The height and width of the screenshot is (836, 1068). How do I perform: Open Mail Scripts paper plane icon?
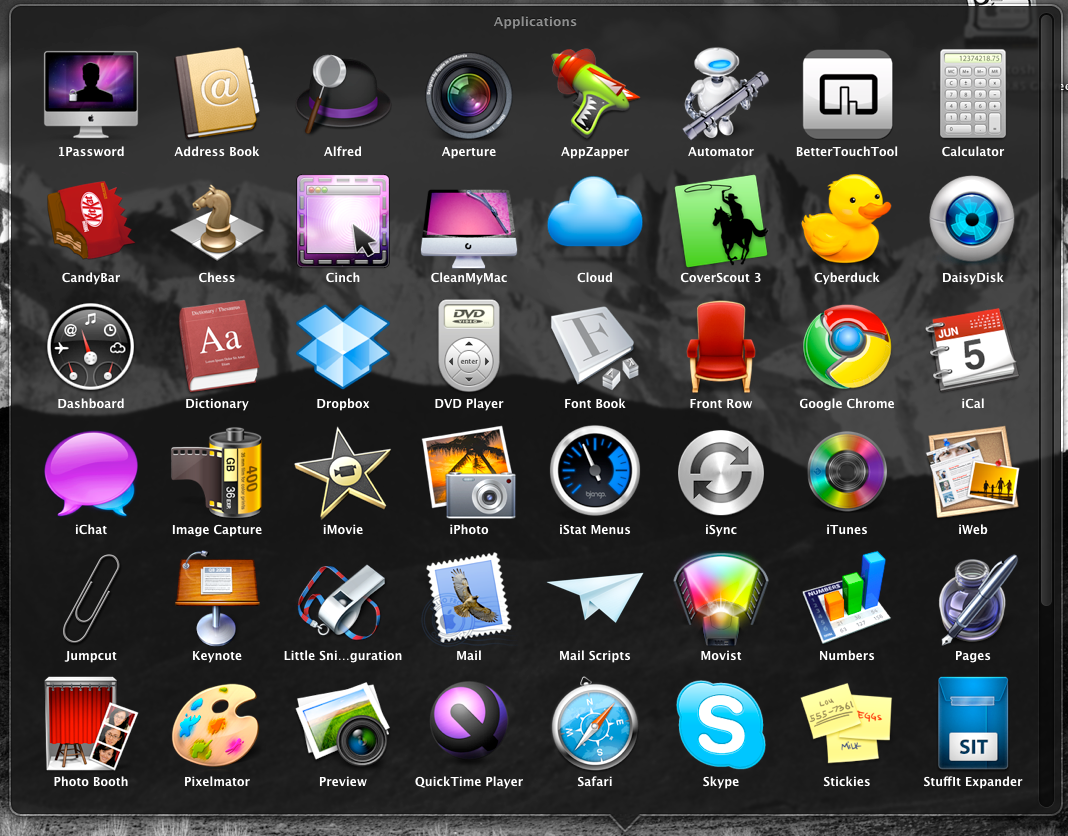[596, 596]
